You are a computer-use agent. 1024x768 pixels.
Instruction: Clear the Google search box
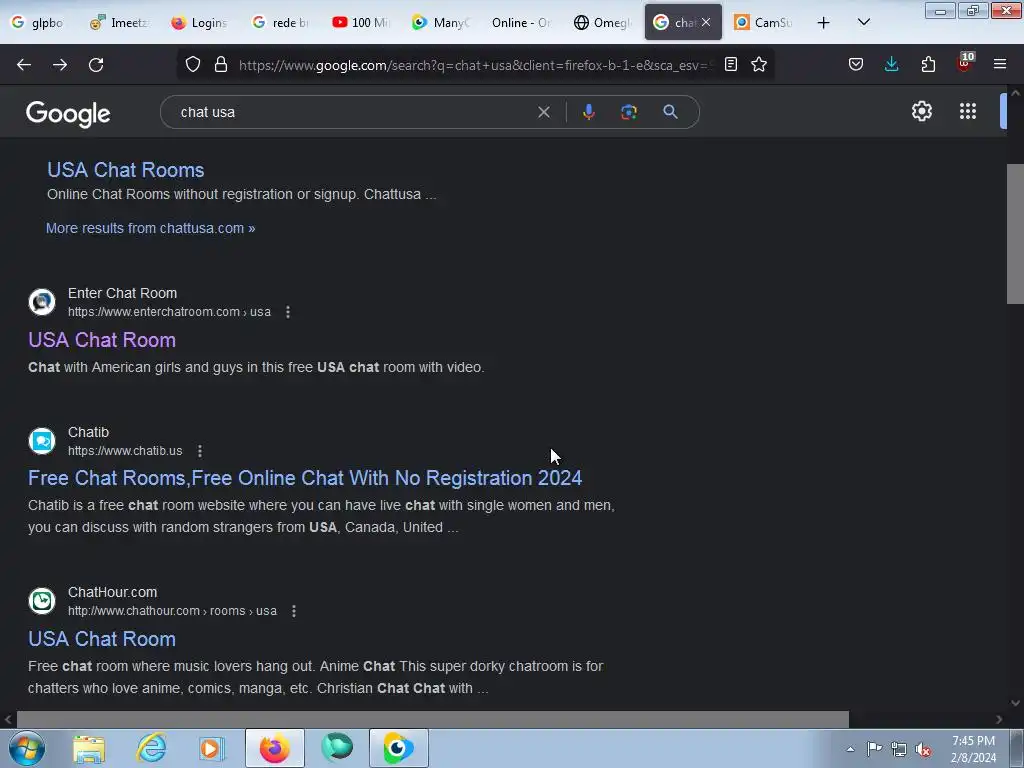click(543, 112)
